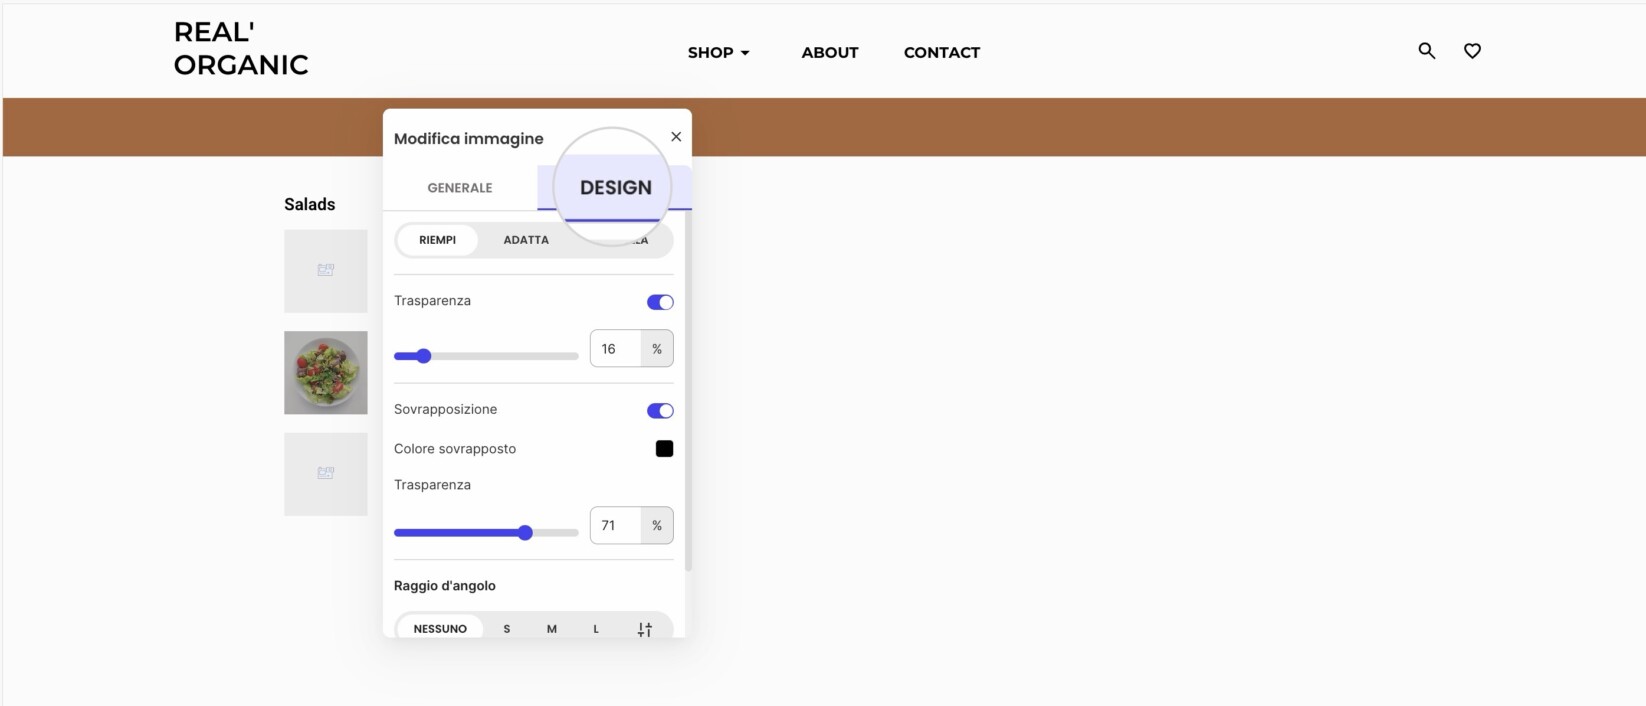Click the Salads heading
This screenshot has width=1646, height=706.
[x=310, y=204]
